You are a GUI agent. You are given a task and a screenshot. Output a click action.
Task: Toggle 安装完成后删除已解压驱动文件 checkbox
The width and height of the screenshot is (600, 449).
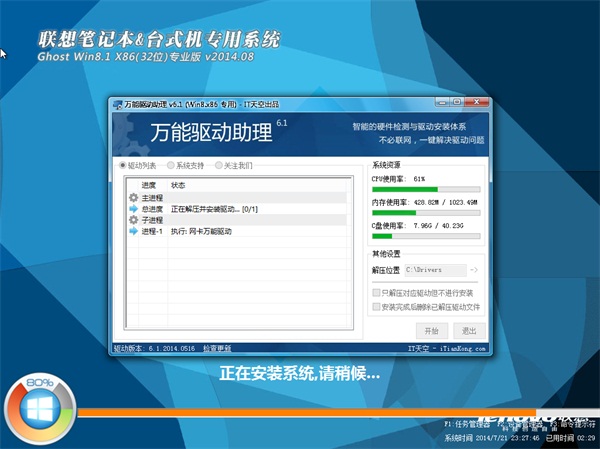coord(376,308)
